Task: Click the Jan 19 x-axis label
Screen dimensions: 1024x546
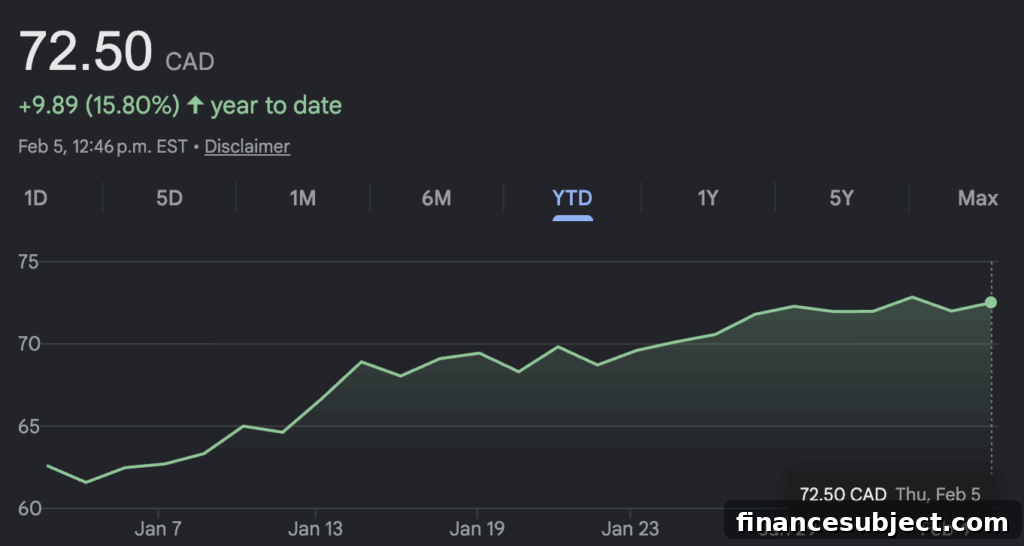Action: point(477,528)
